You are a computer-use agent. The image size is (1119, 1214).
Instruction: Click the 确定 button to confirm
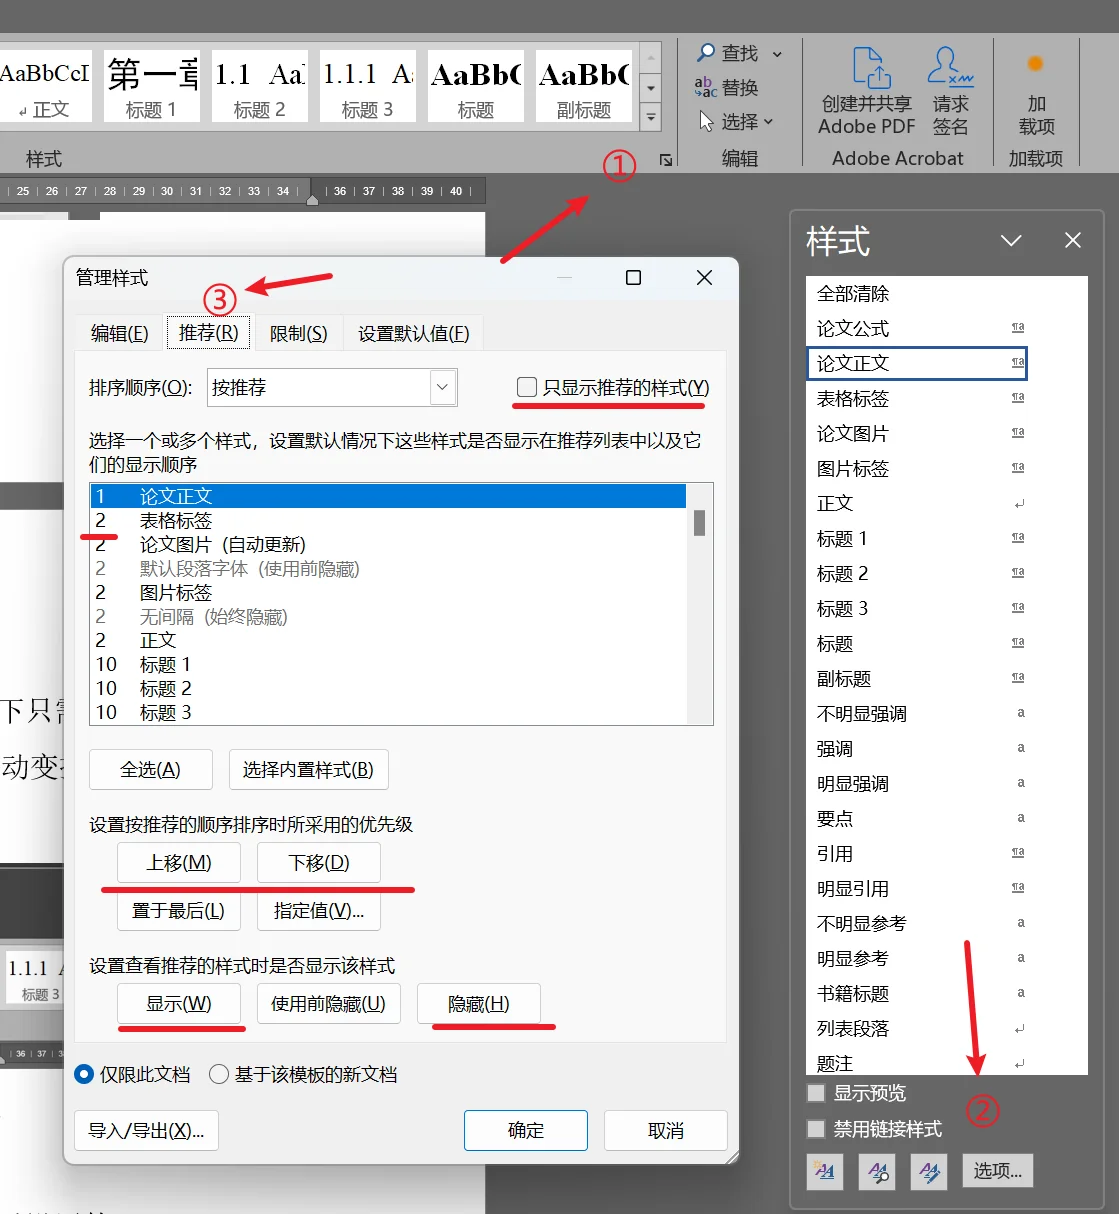(525, 1130)
